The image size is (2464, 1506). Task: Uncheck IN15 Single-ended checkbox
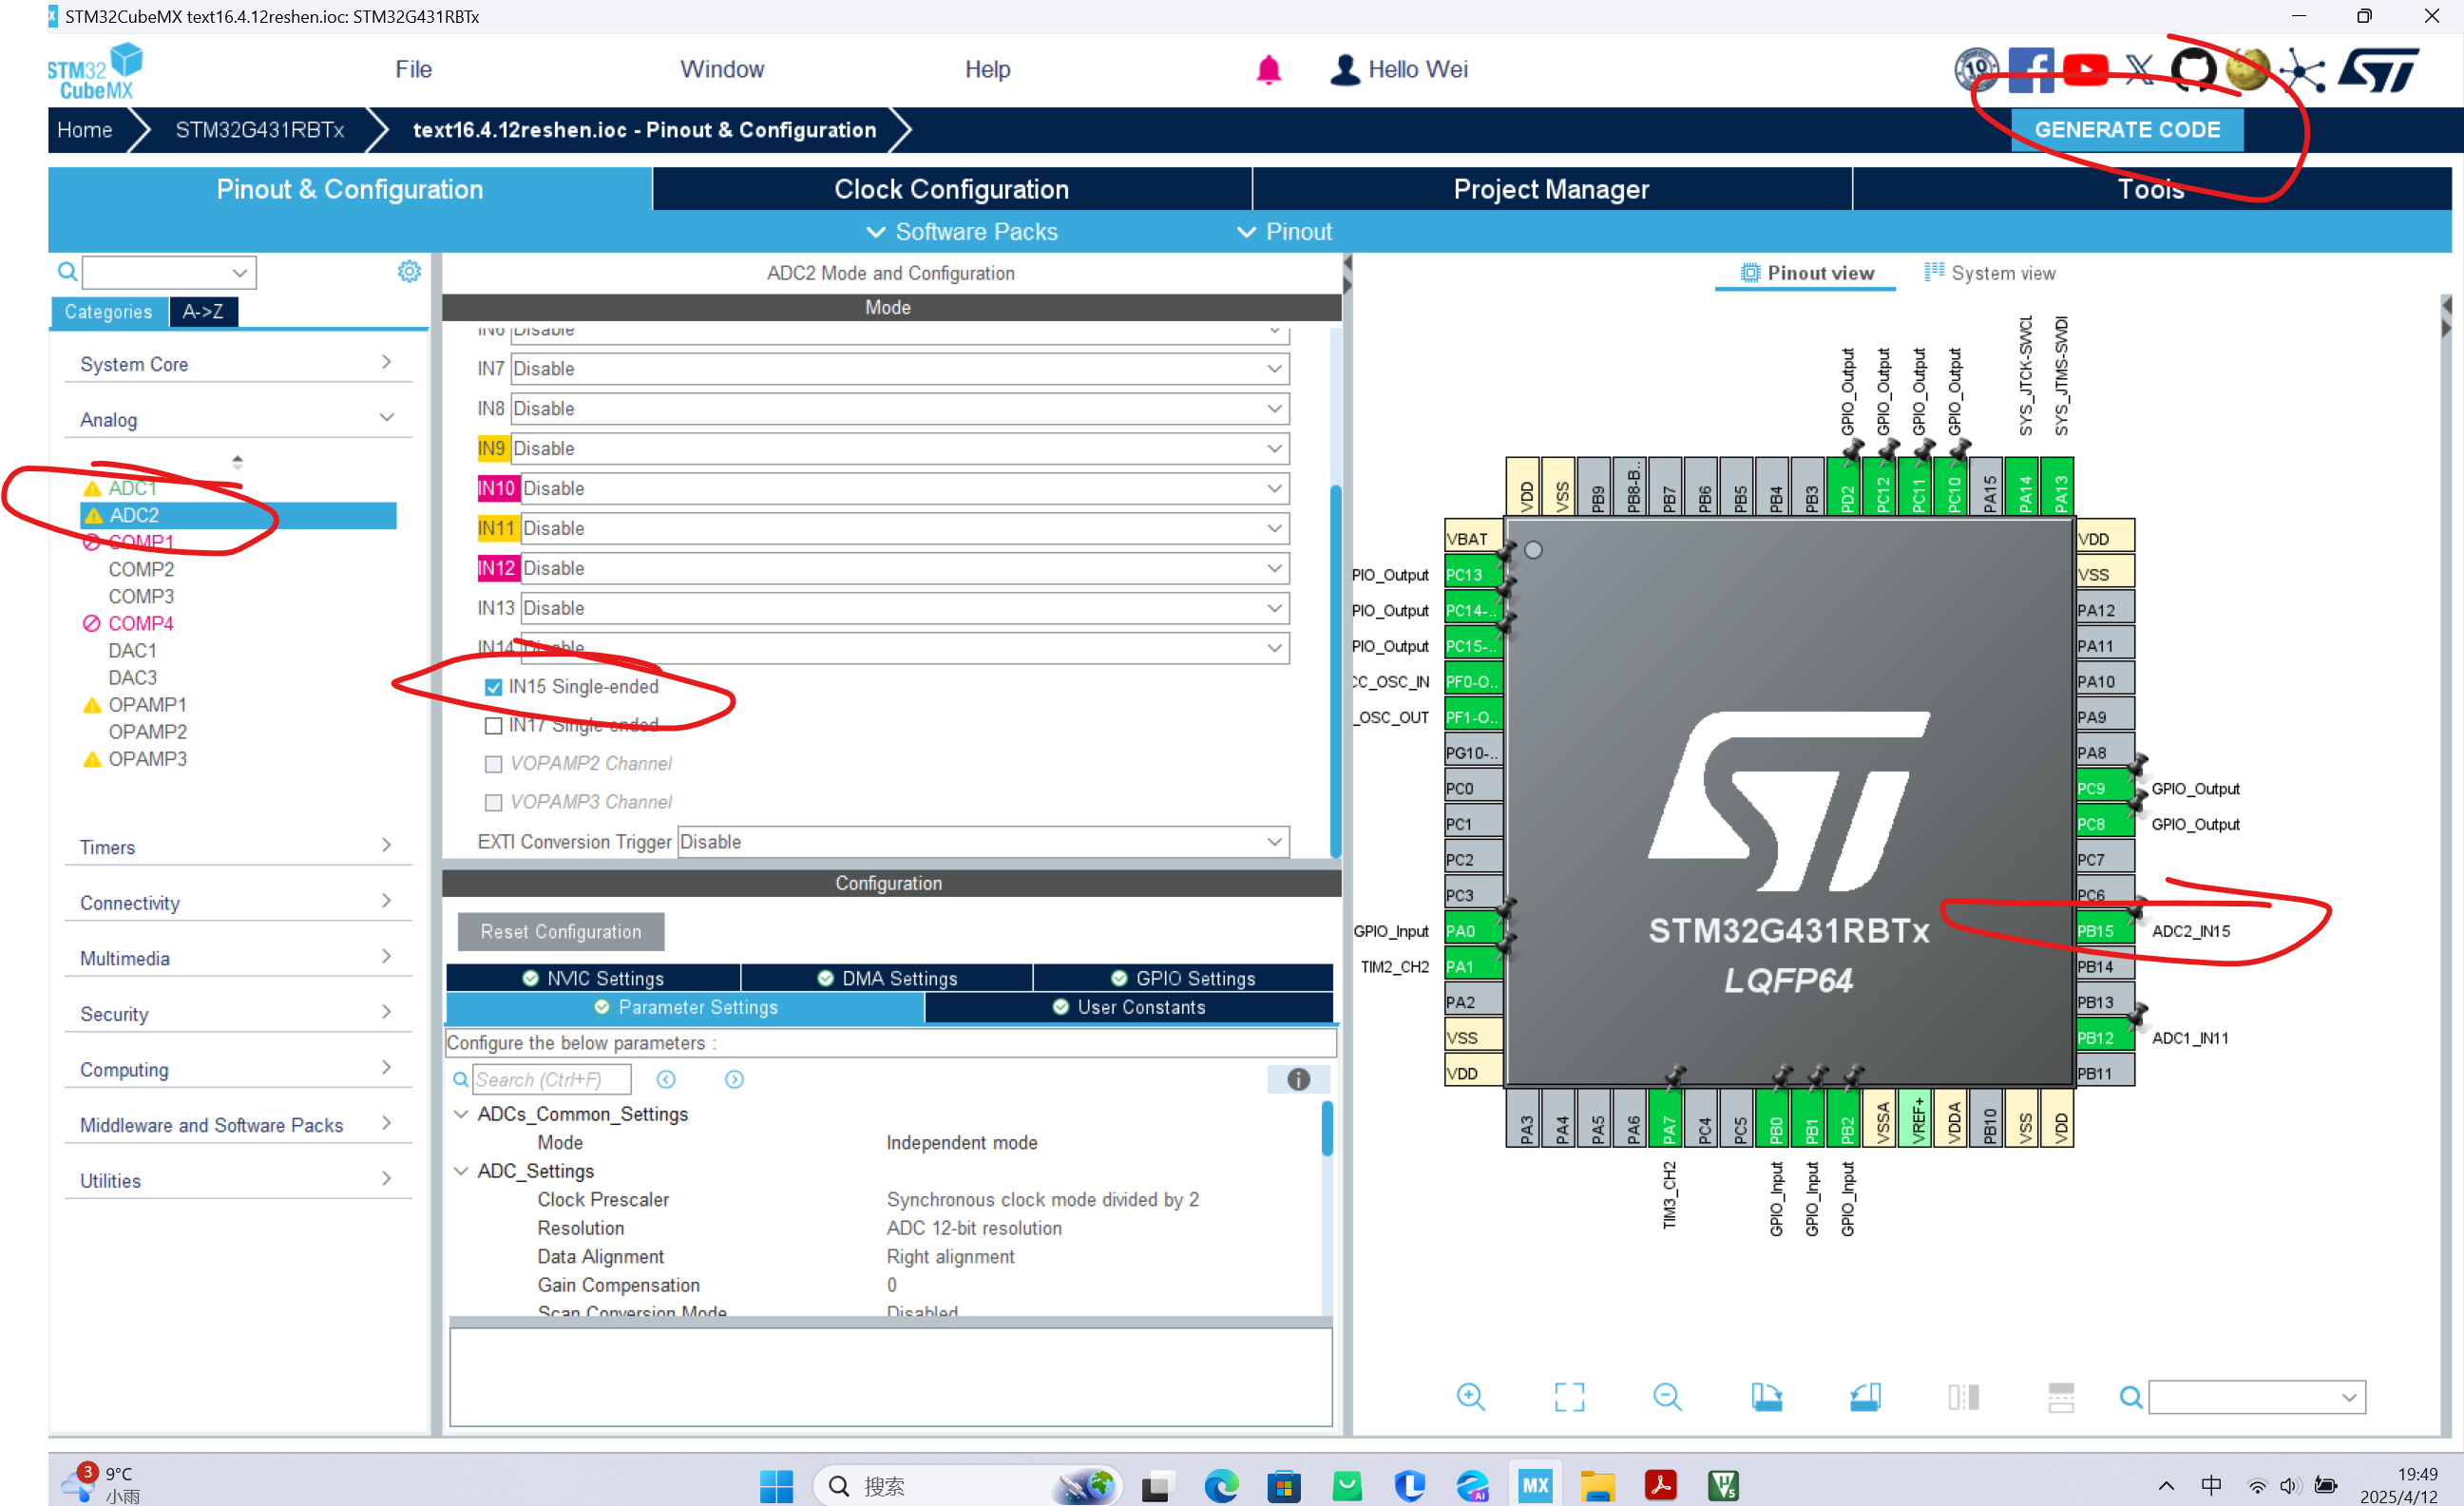pos(493,687)
